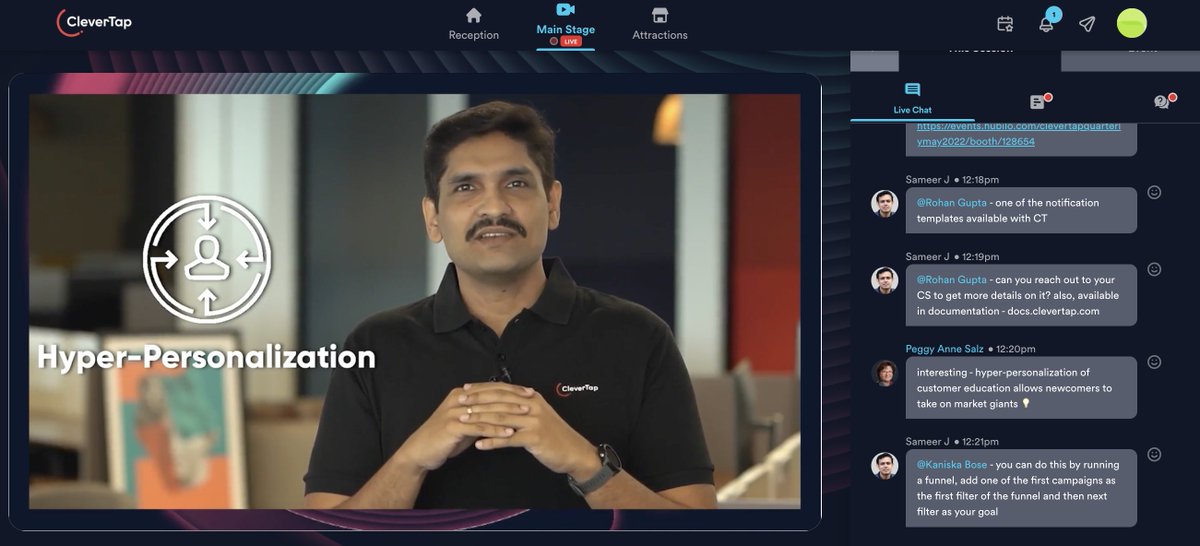The height and width of the screenshot is (546, 1200).
Task: Click the Peggy Anne Salz name
Action: click(945, 349)
